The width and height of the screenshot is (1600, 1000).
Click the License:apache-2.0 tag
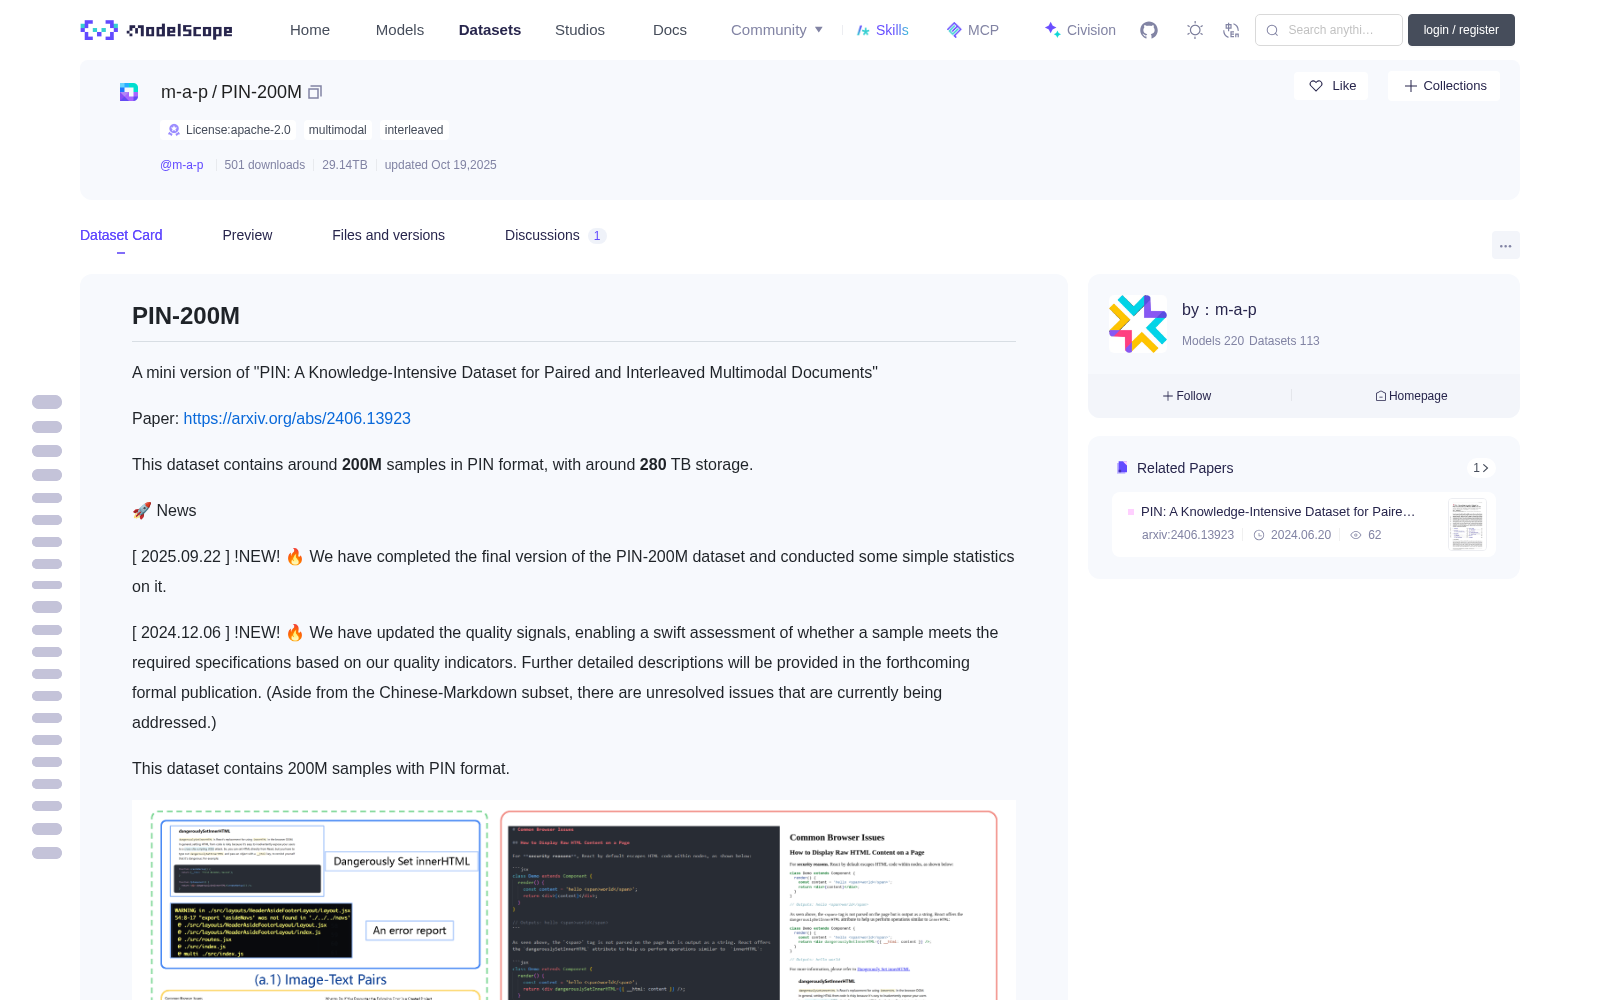[229, 130]
